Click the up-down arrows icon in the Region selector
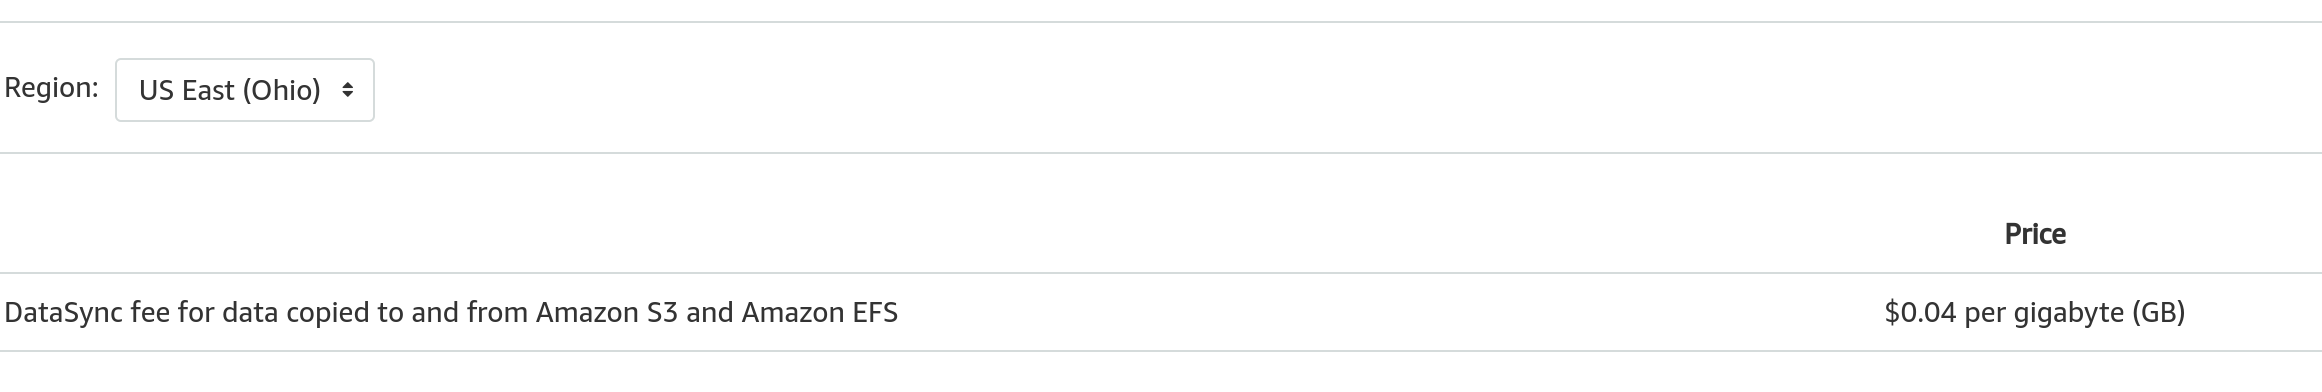 [347, 90]
